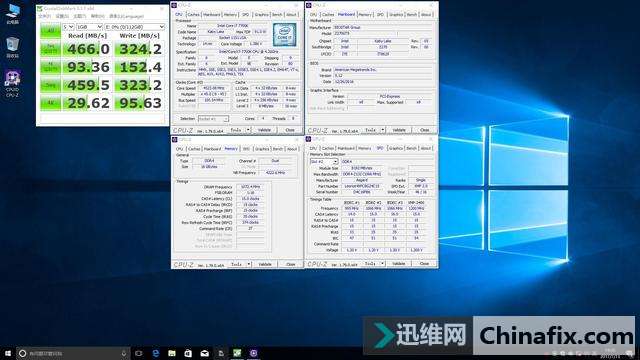Open the Mail app from the taskbar

click(204, 353)
